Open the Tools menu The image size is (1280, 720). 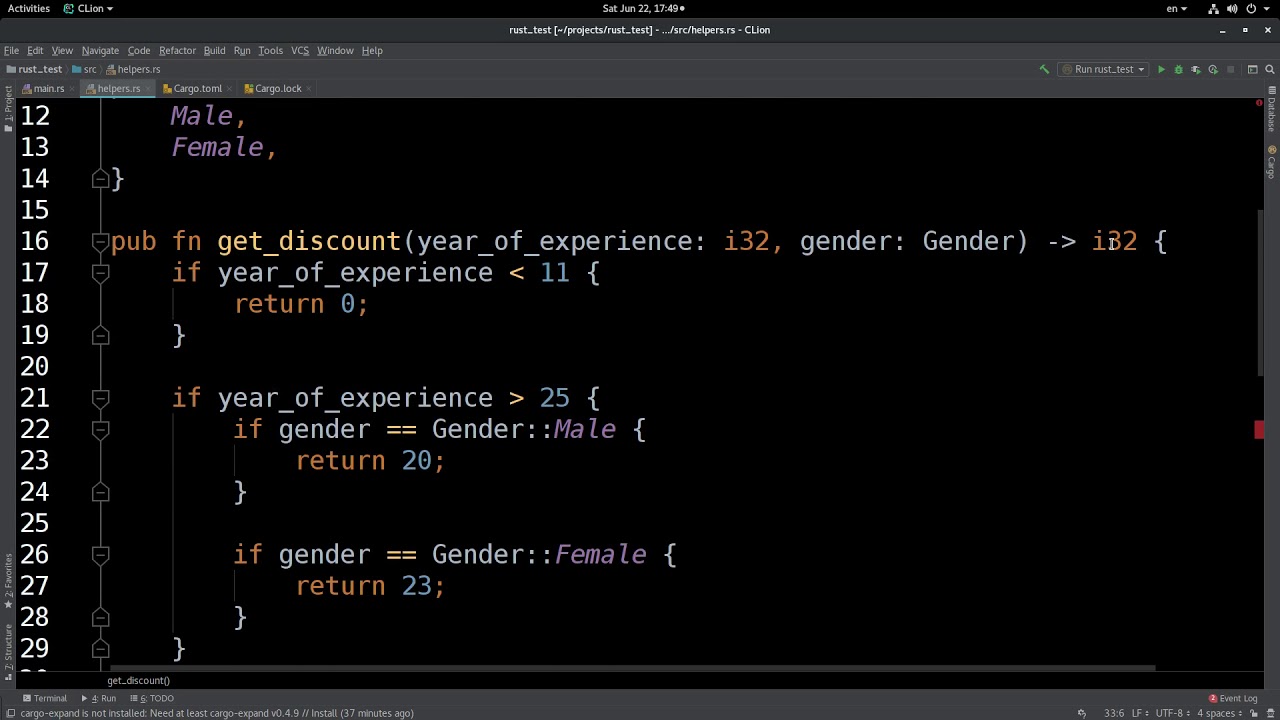pyautogui.click(x=270, y=50)
